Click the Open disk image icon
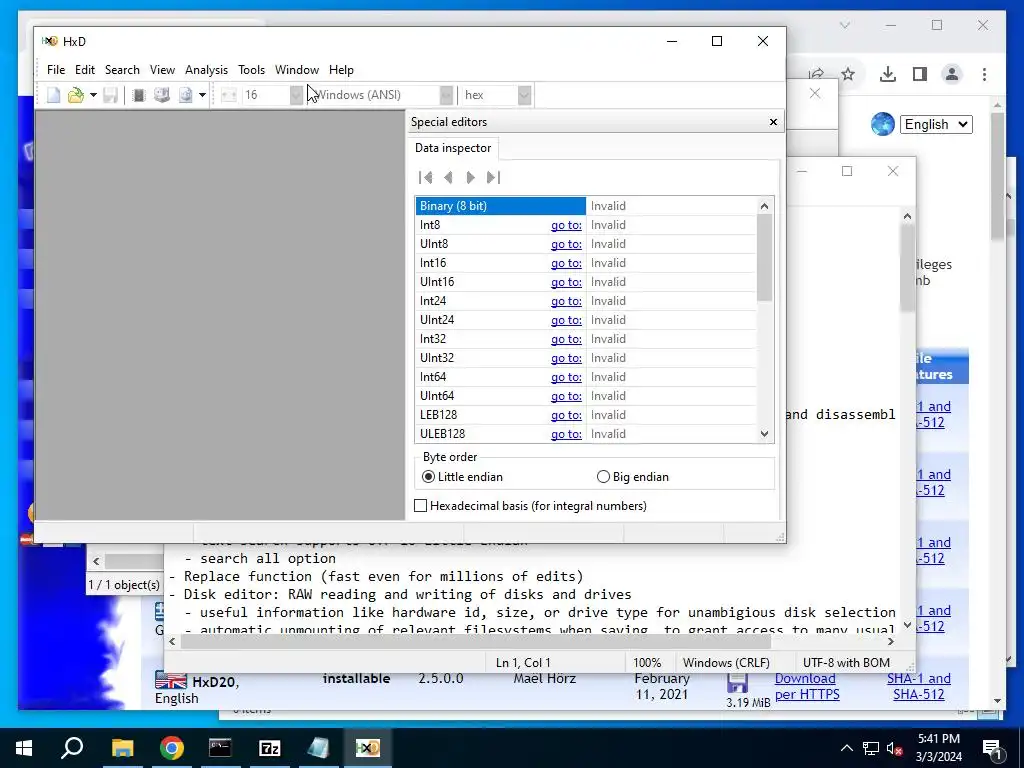 [x=185, y=95]
